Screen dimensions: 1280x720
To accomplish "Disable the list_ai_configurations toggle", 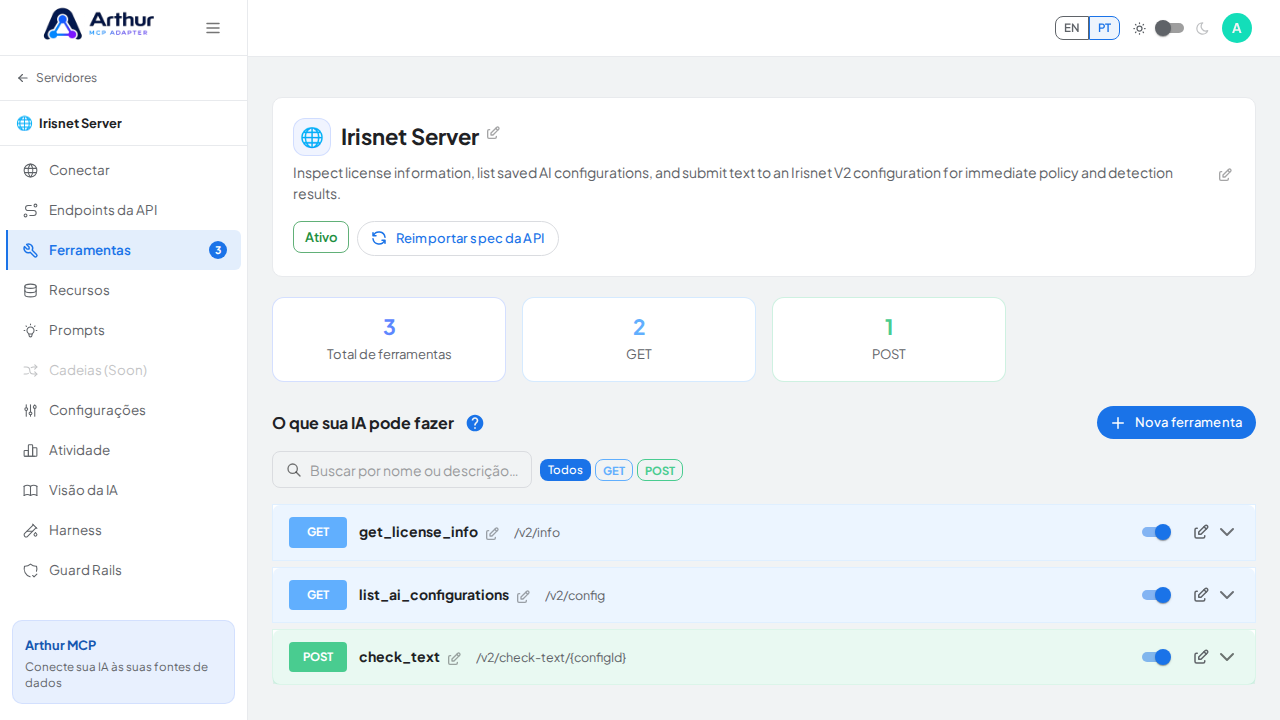I will (1157, 595).
